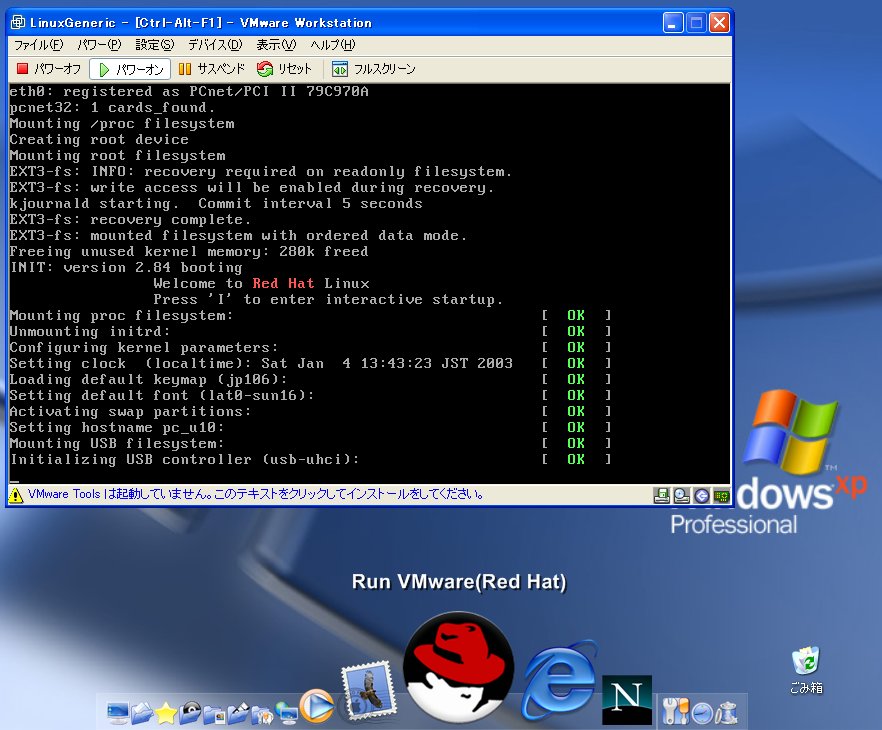This screenshot has width=882, height=730.
Task: Click the CD-ROM drive status icon
Action: tap(681, 495)
